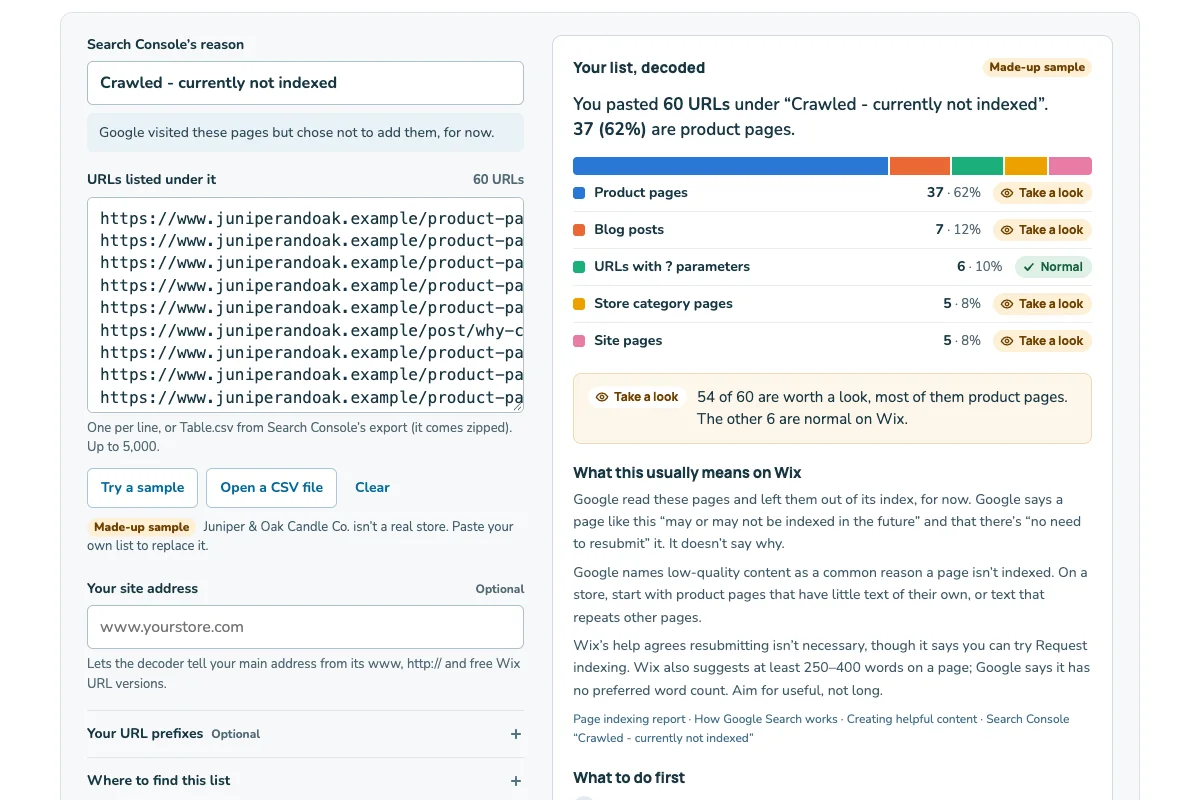Click the Normal badge for URLs with ? parameters

click(1053, 267)
